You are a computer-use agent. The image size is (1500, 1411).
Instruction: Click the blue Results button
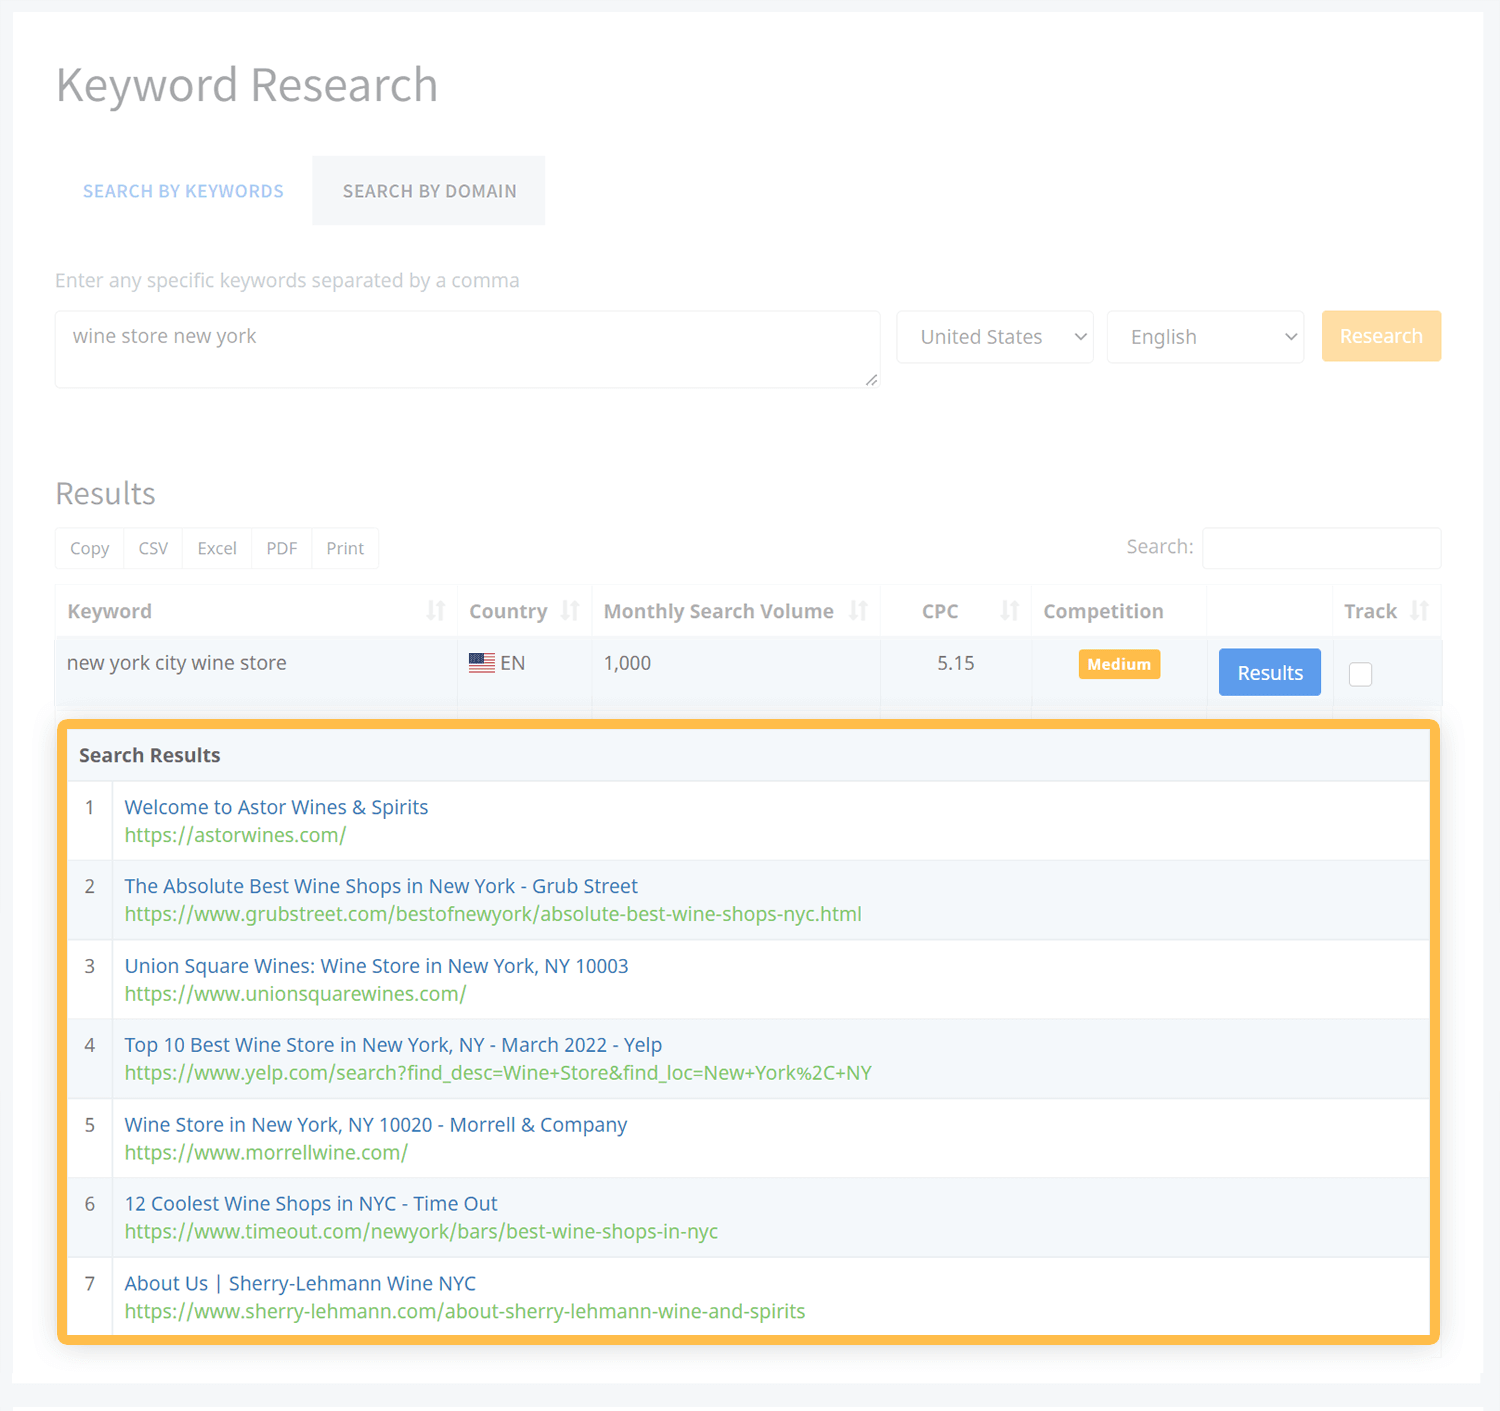click(1269, 673)
